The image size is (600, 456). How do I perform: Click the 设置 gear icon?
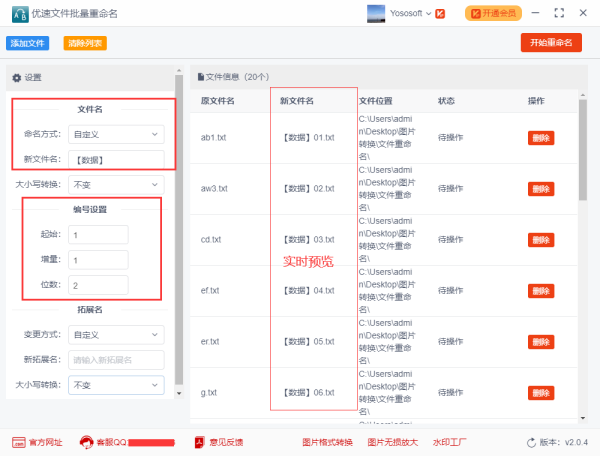17,77
